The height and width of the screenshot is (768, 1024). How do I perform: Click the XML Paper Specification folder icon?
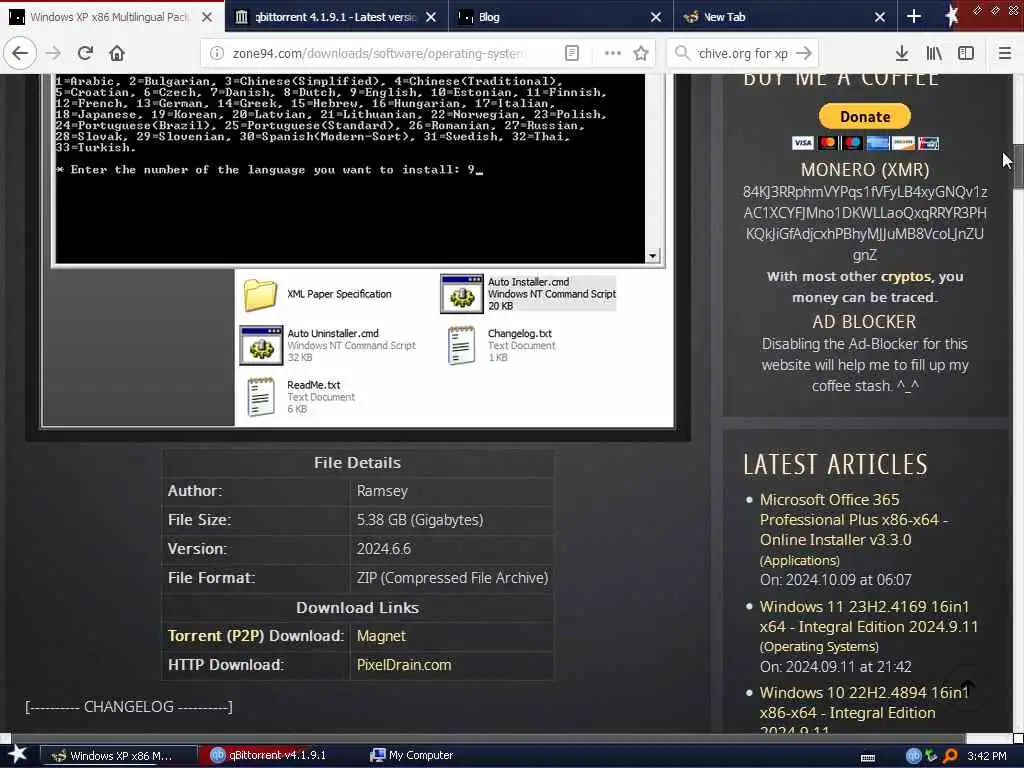click(x=261, y=295)
